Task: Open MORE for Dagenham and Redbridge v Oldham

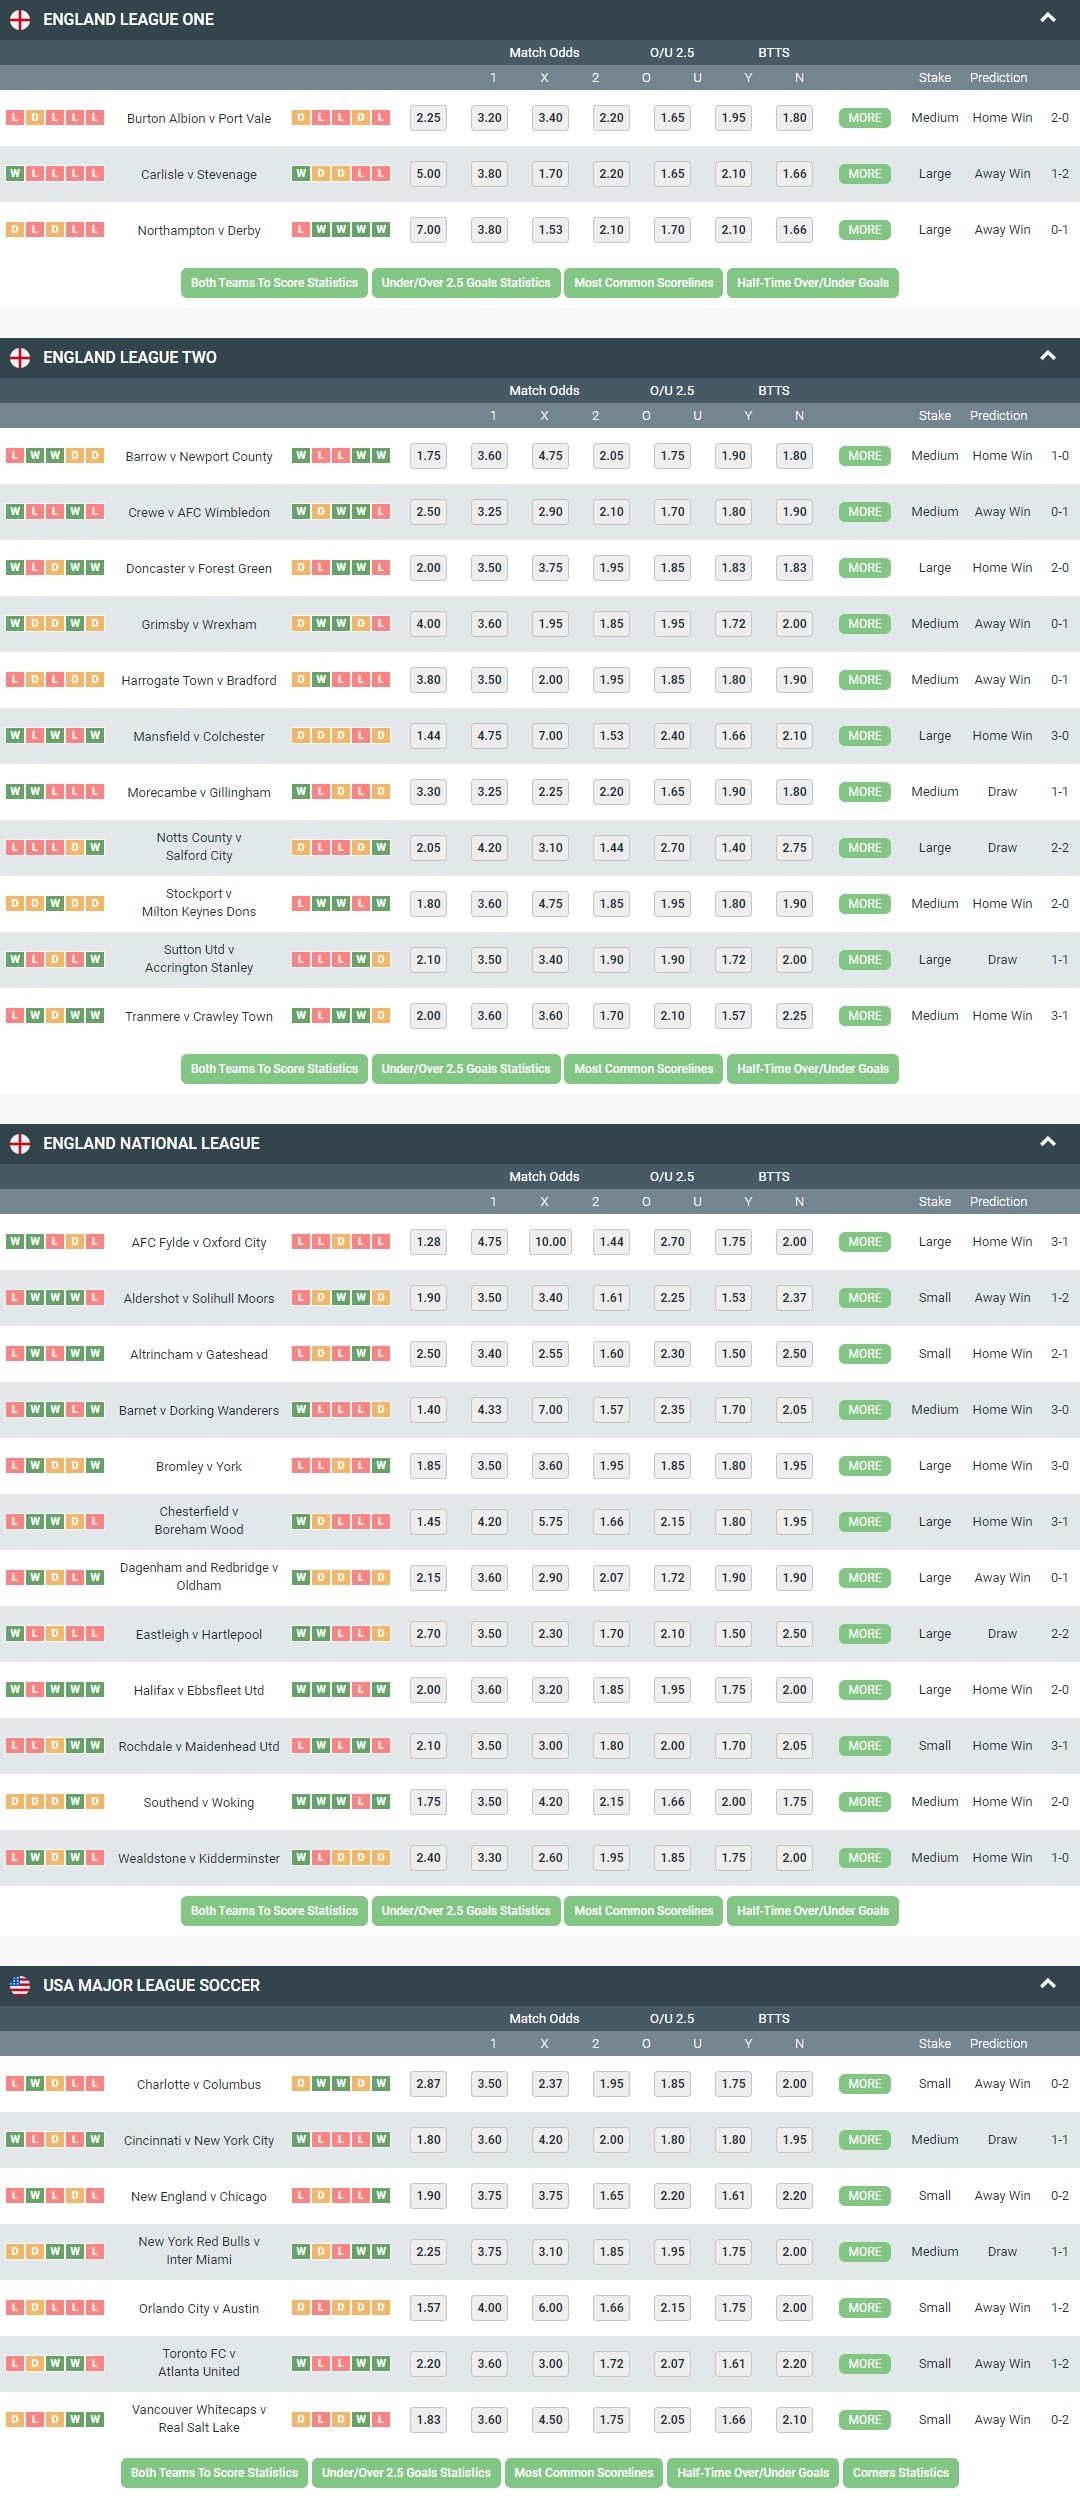Action: (x=865, y=1578)
